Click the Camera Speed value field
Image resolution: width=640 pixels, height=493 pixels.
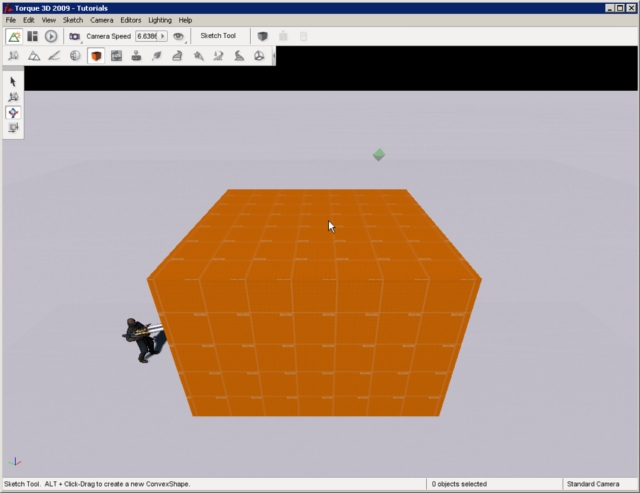147,36
